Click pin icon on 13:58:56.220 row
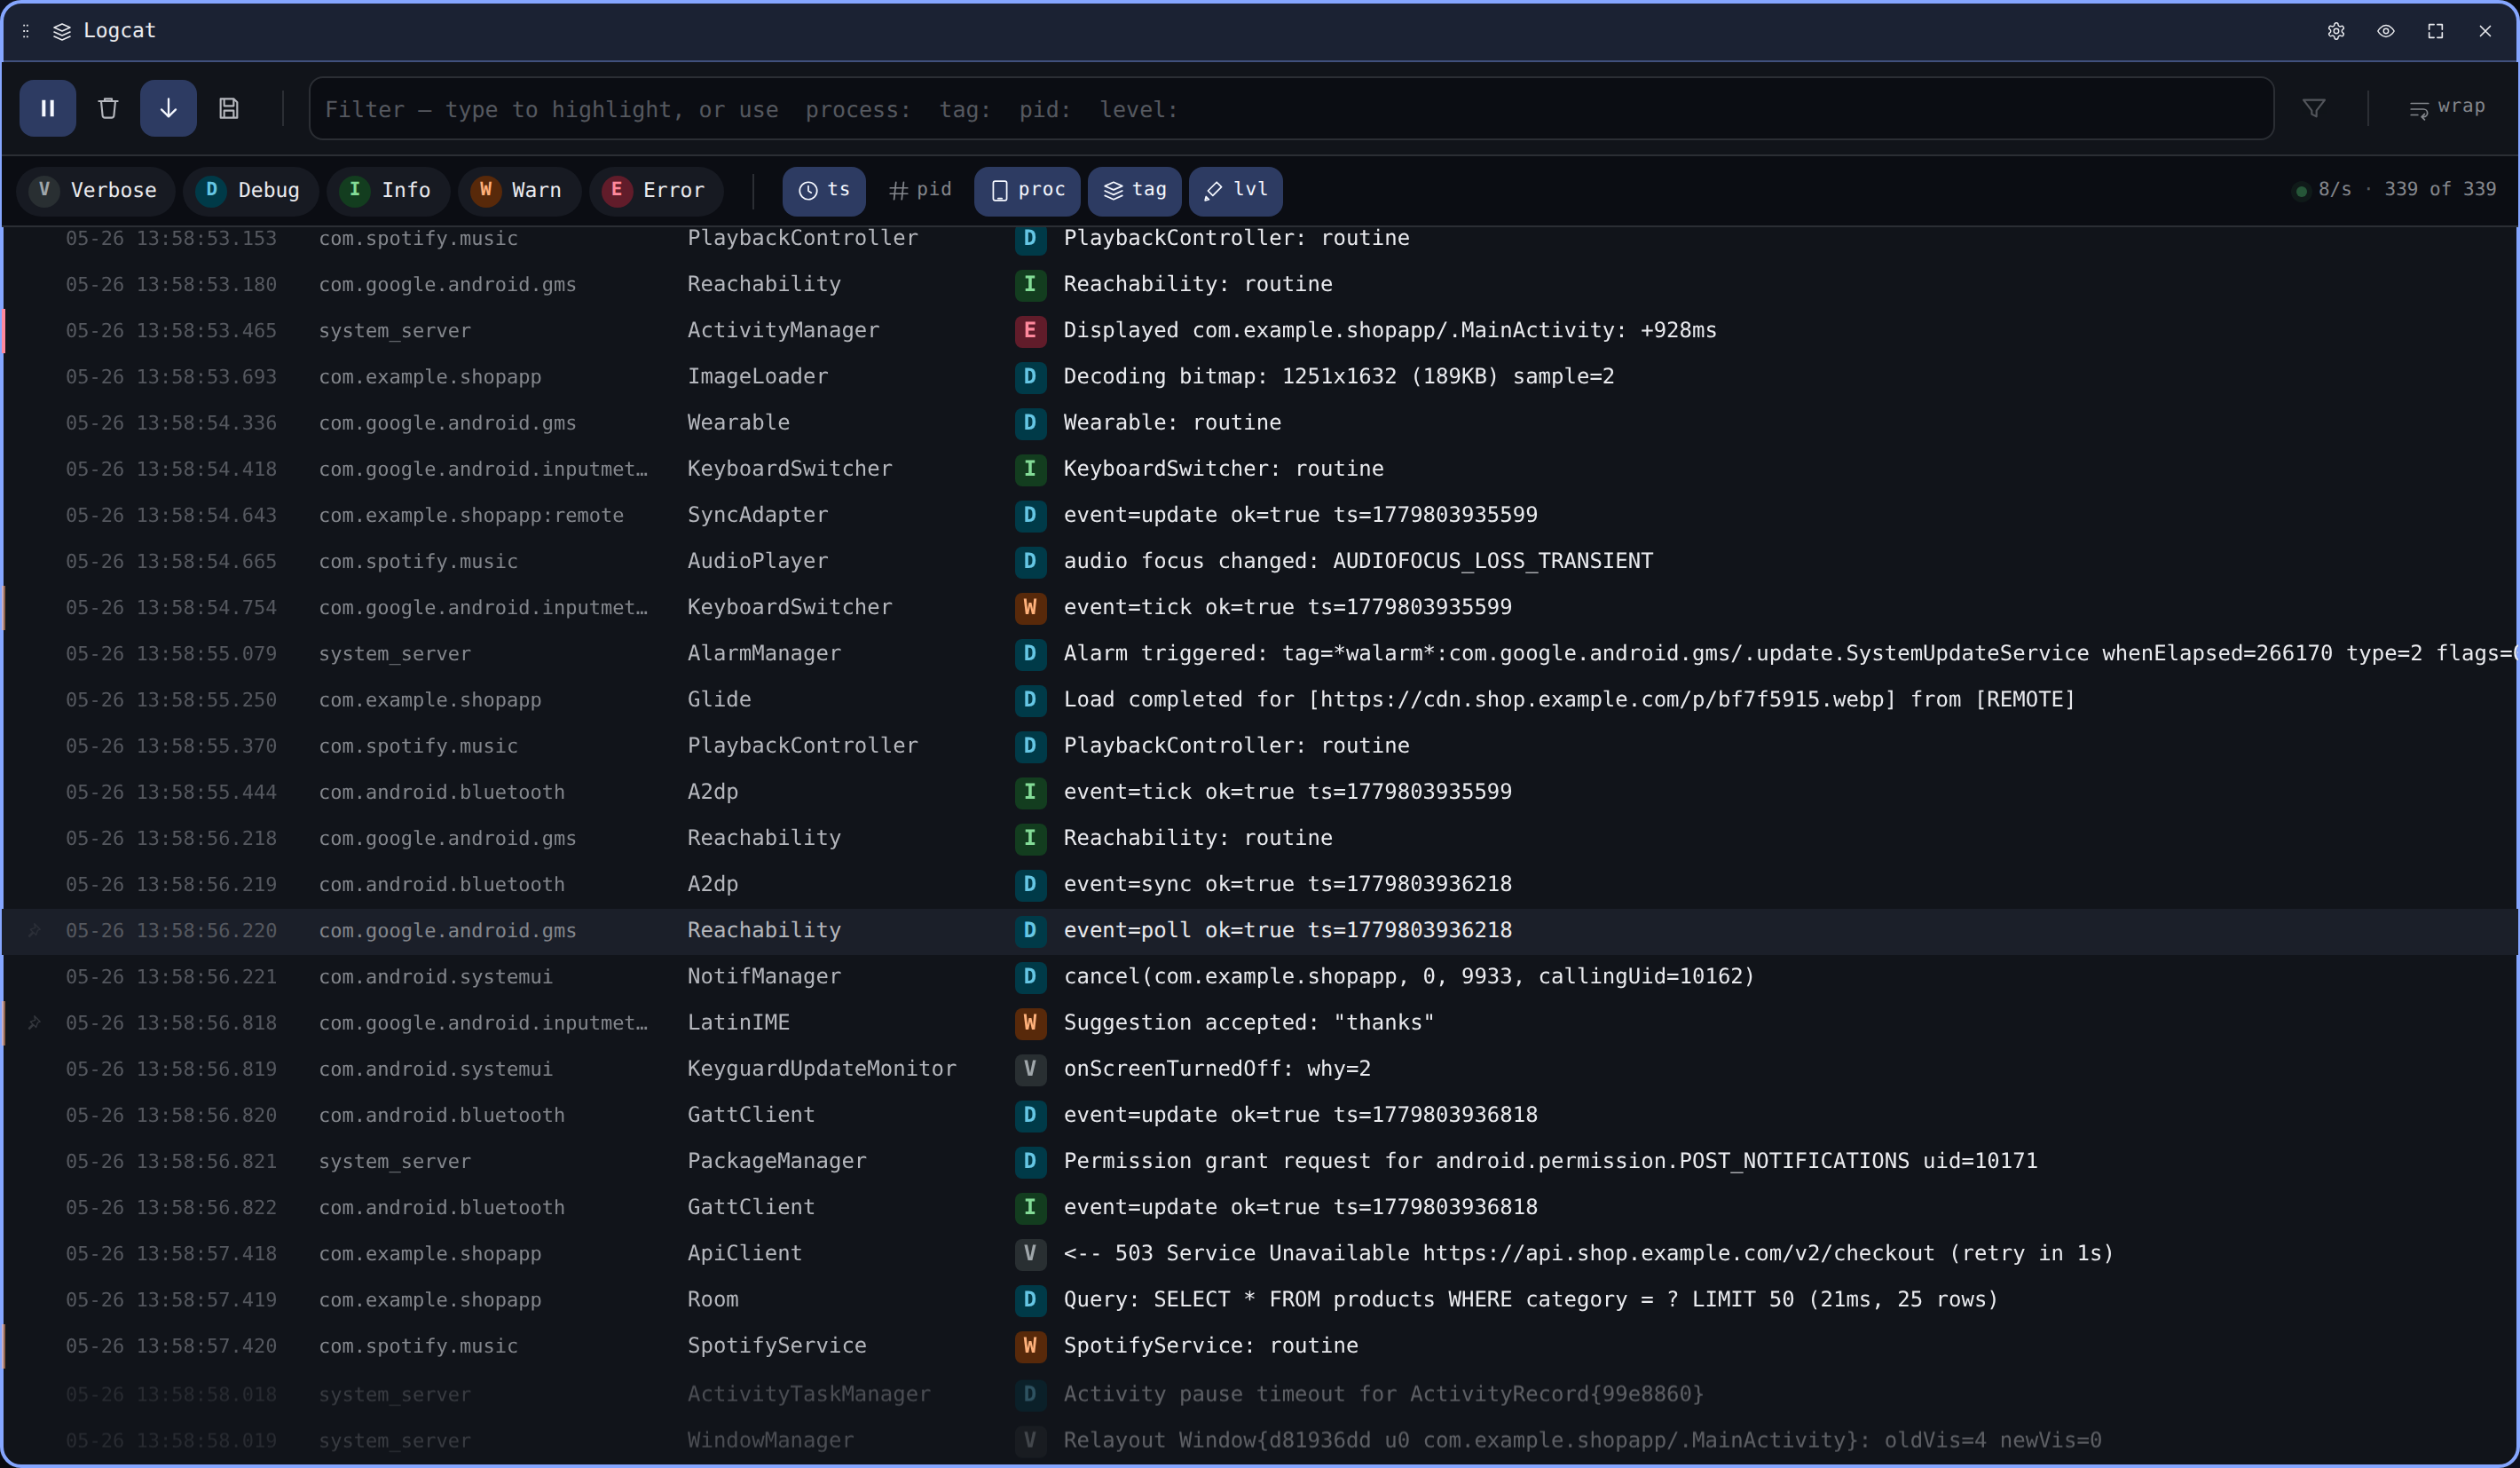The height and width of the screenshot is (1468, 2520). tap(34, 931)
